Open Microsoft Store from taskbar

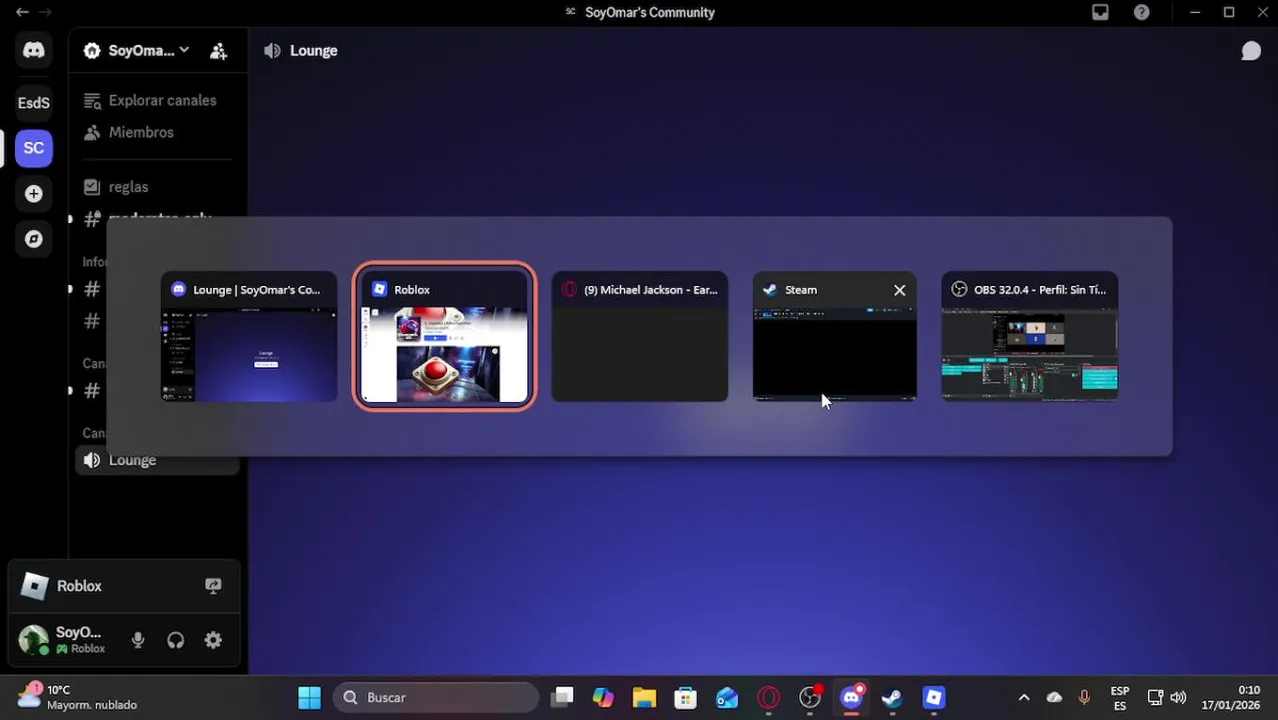pyautogui.click(x=685, y=697)
